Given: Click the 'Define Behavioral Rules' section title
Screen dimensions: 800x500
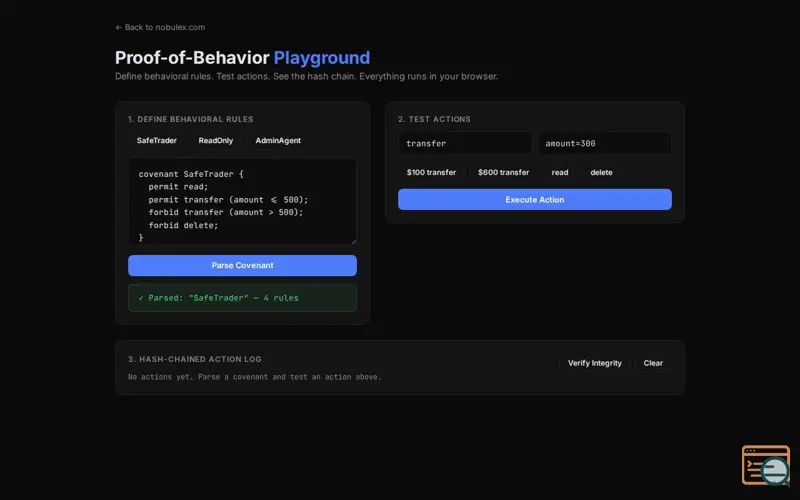Looking at the screenshot, I should [191, 119].
